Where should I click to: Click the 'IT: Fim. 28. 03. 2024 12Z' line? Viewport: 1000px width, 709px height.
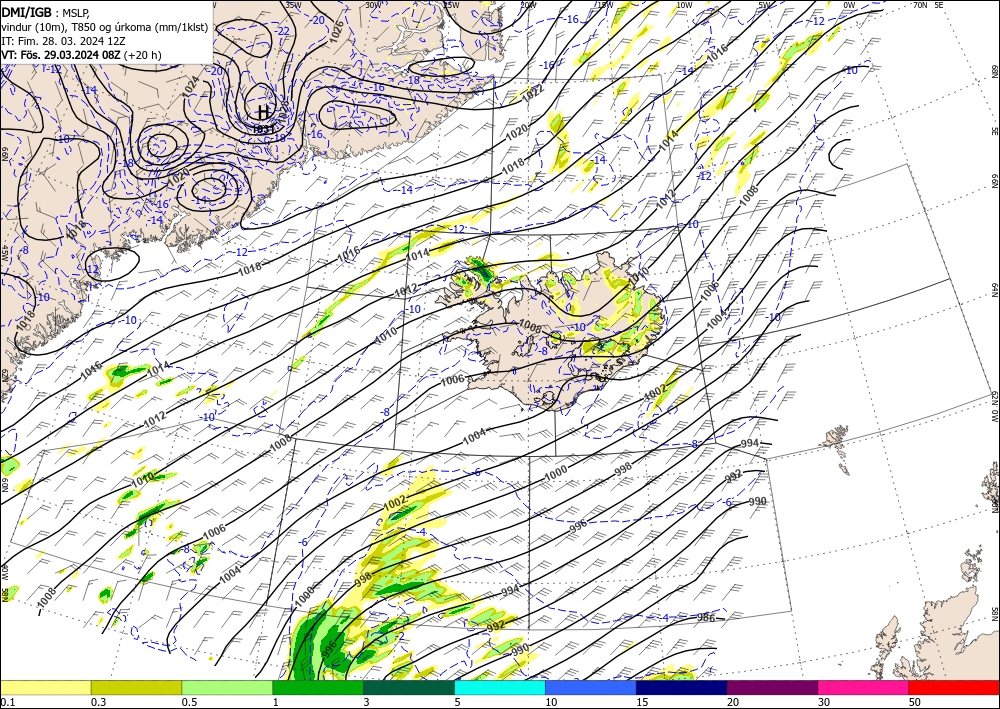(x=63, y=41)
